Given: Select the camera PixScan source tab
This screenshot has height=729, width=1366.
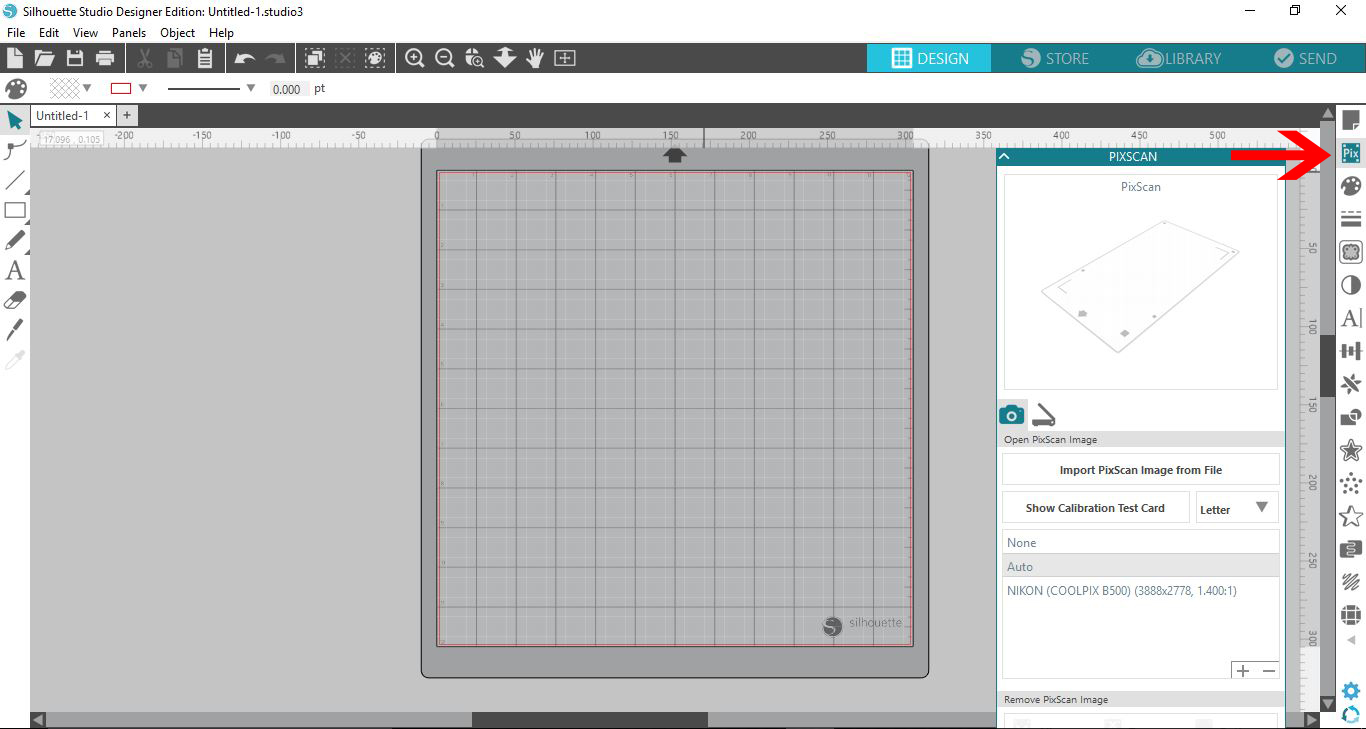Looking at the screenshot, I should coord(1011,415).
